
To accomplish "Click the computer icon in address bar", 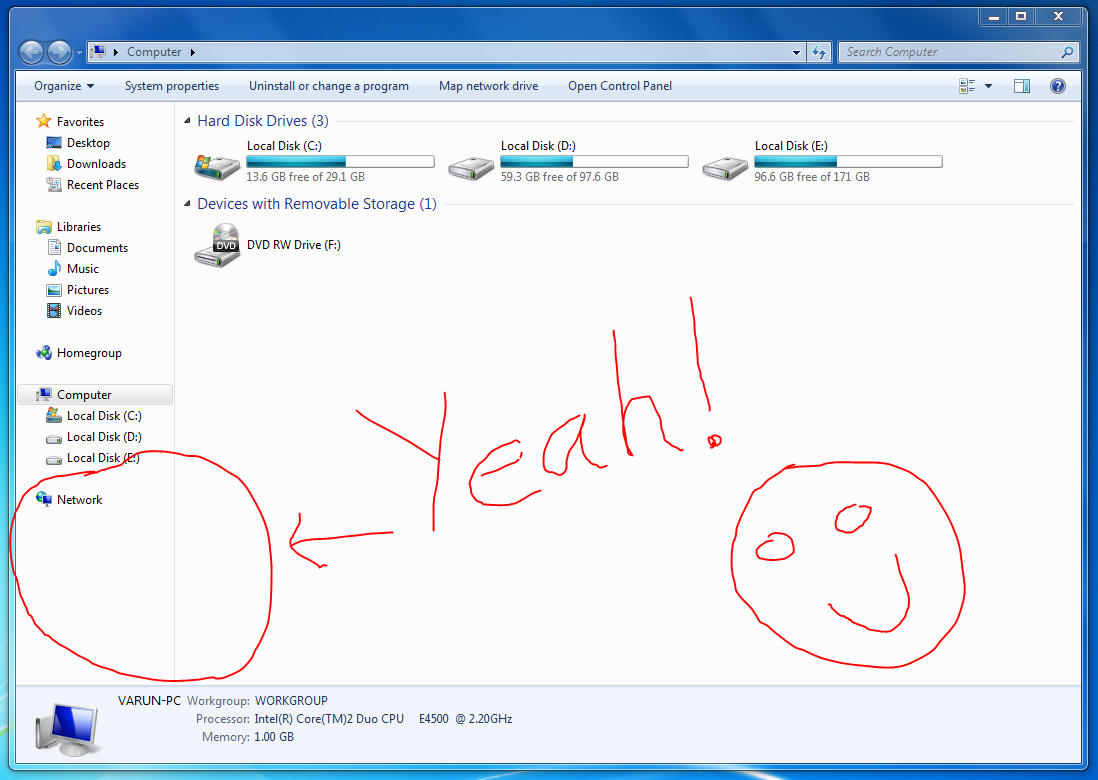I will pos(99,52).
